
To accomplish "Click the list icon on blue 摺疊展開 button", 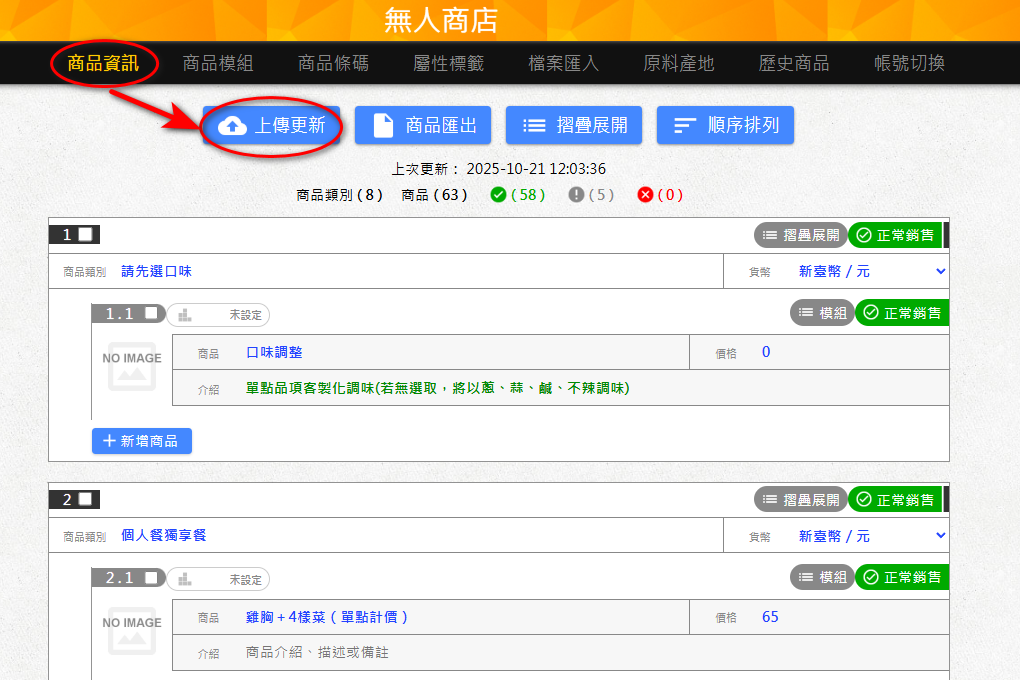I will click(x=535, y=125).
